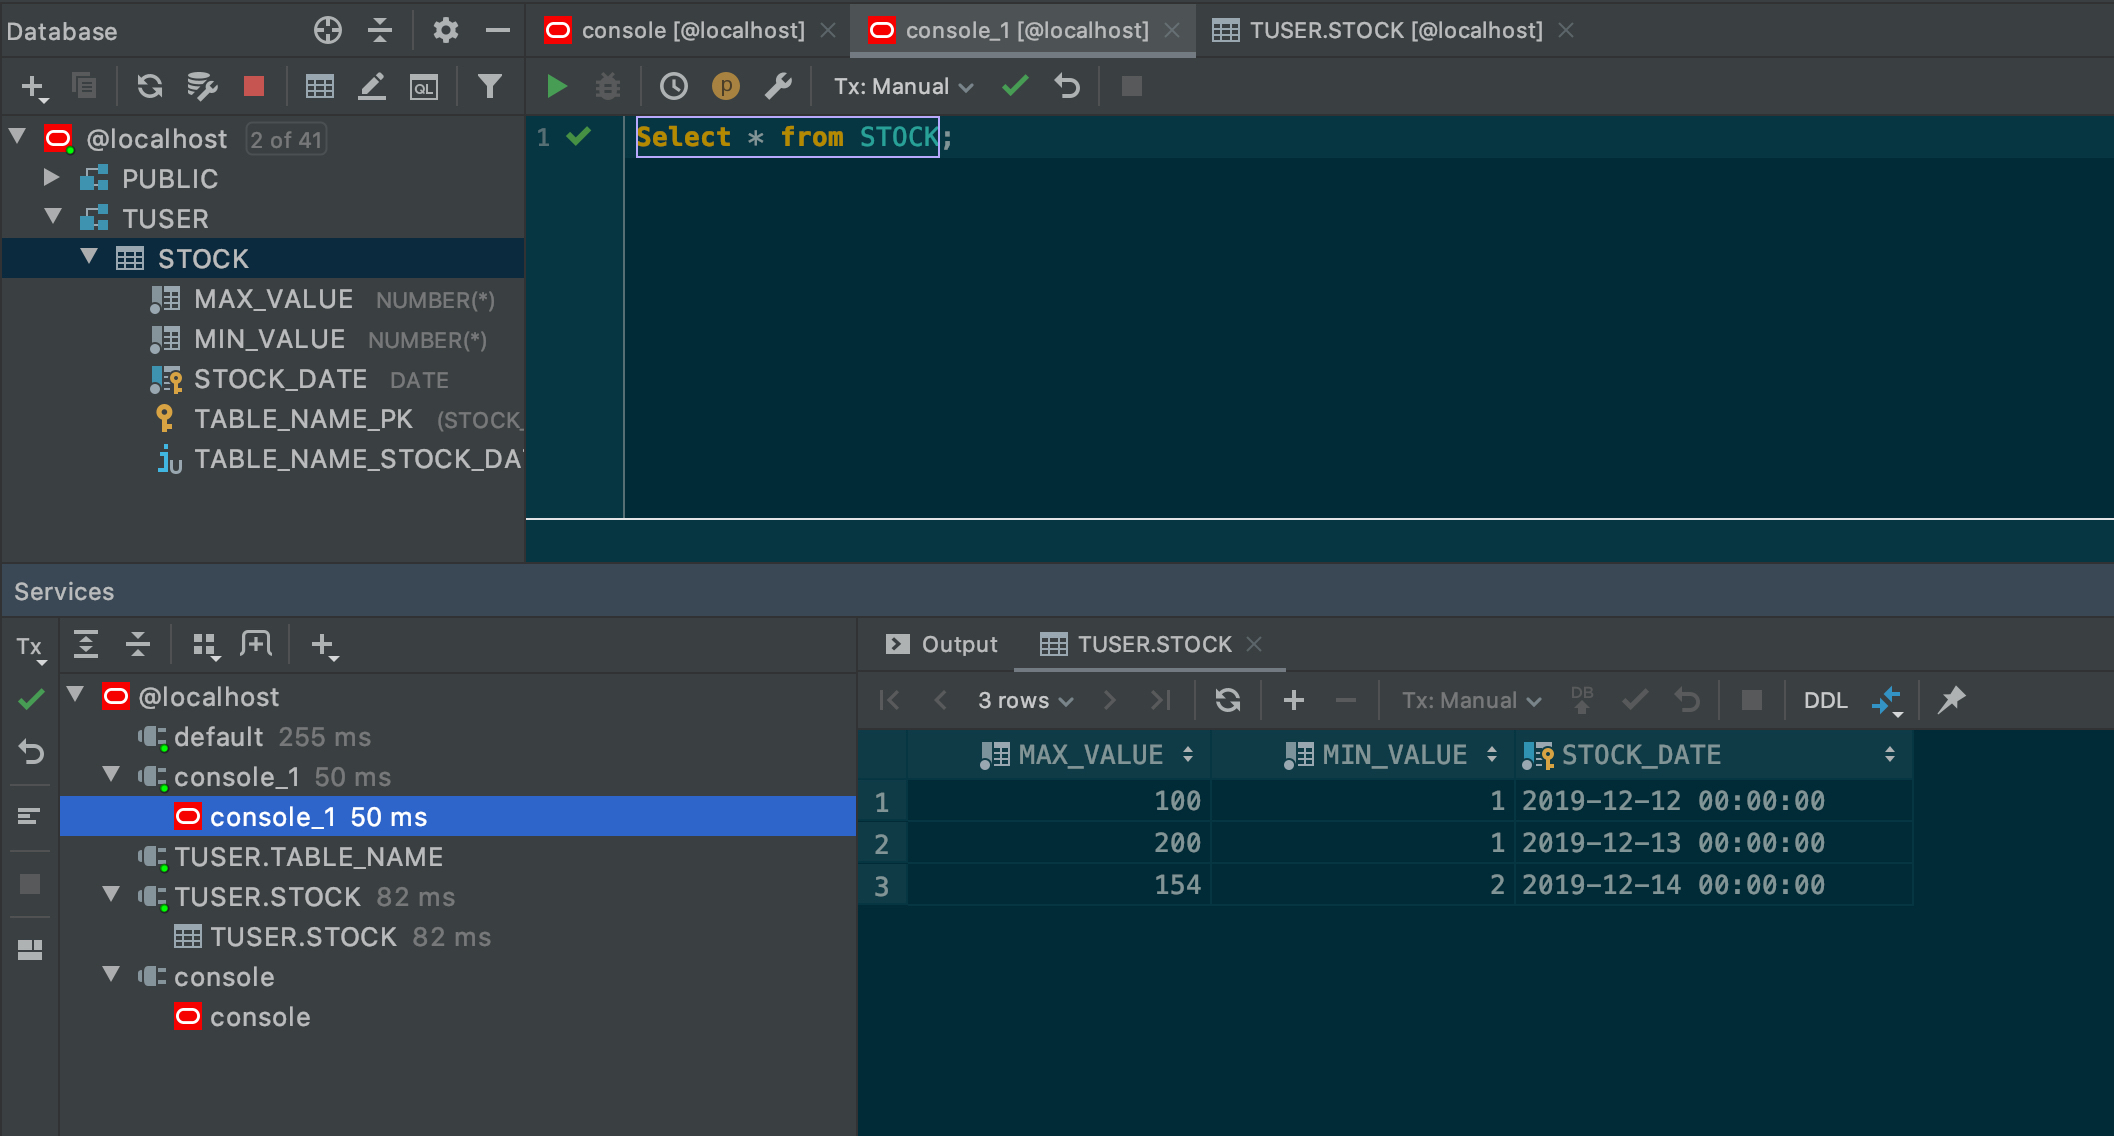Toggle the '2 of 41' schema selector

(x=286, y=139)
